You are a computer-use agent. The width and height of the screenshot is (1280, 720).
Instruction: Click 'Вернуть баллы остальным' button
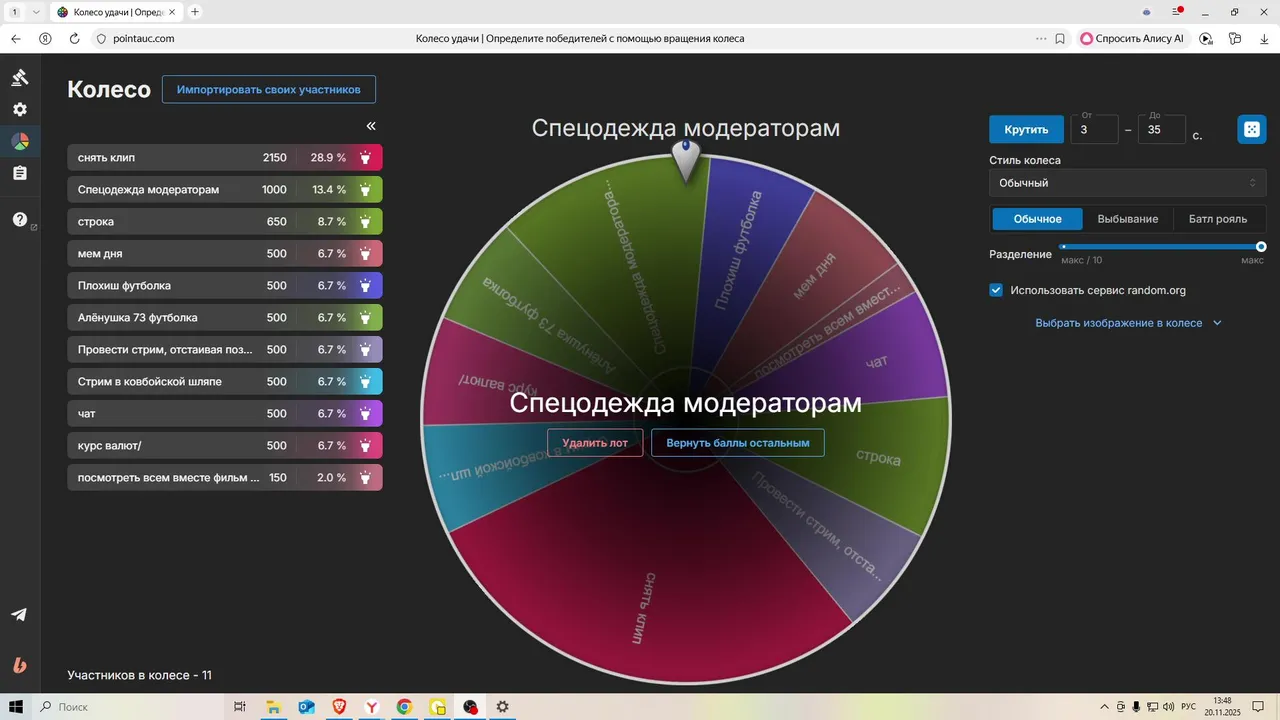pyautogui.click(x=738, y=443)
